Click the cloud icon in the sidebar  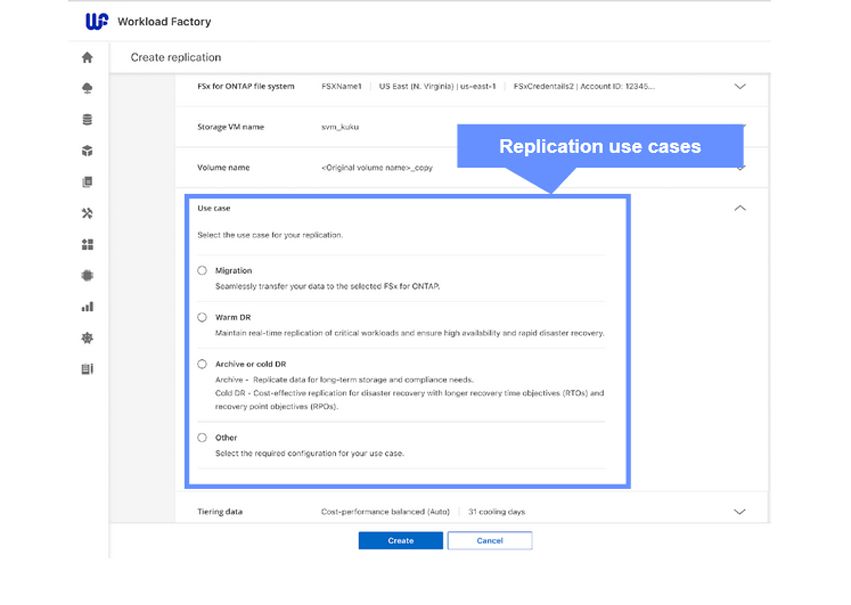87,88
